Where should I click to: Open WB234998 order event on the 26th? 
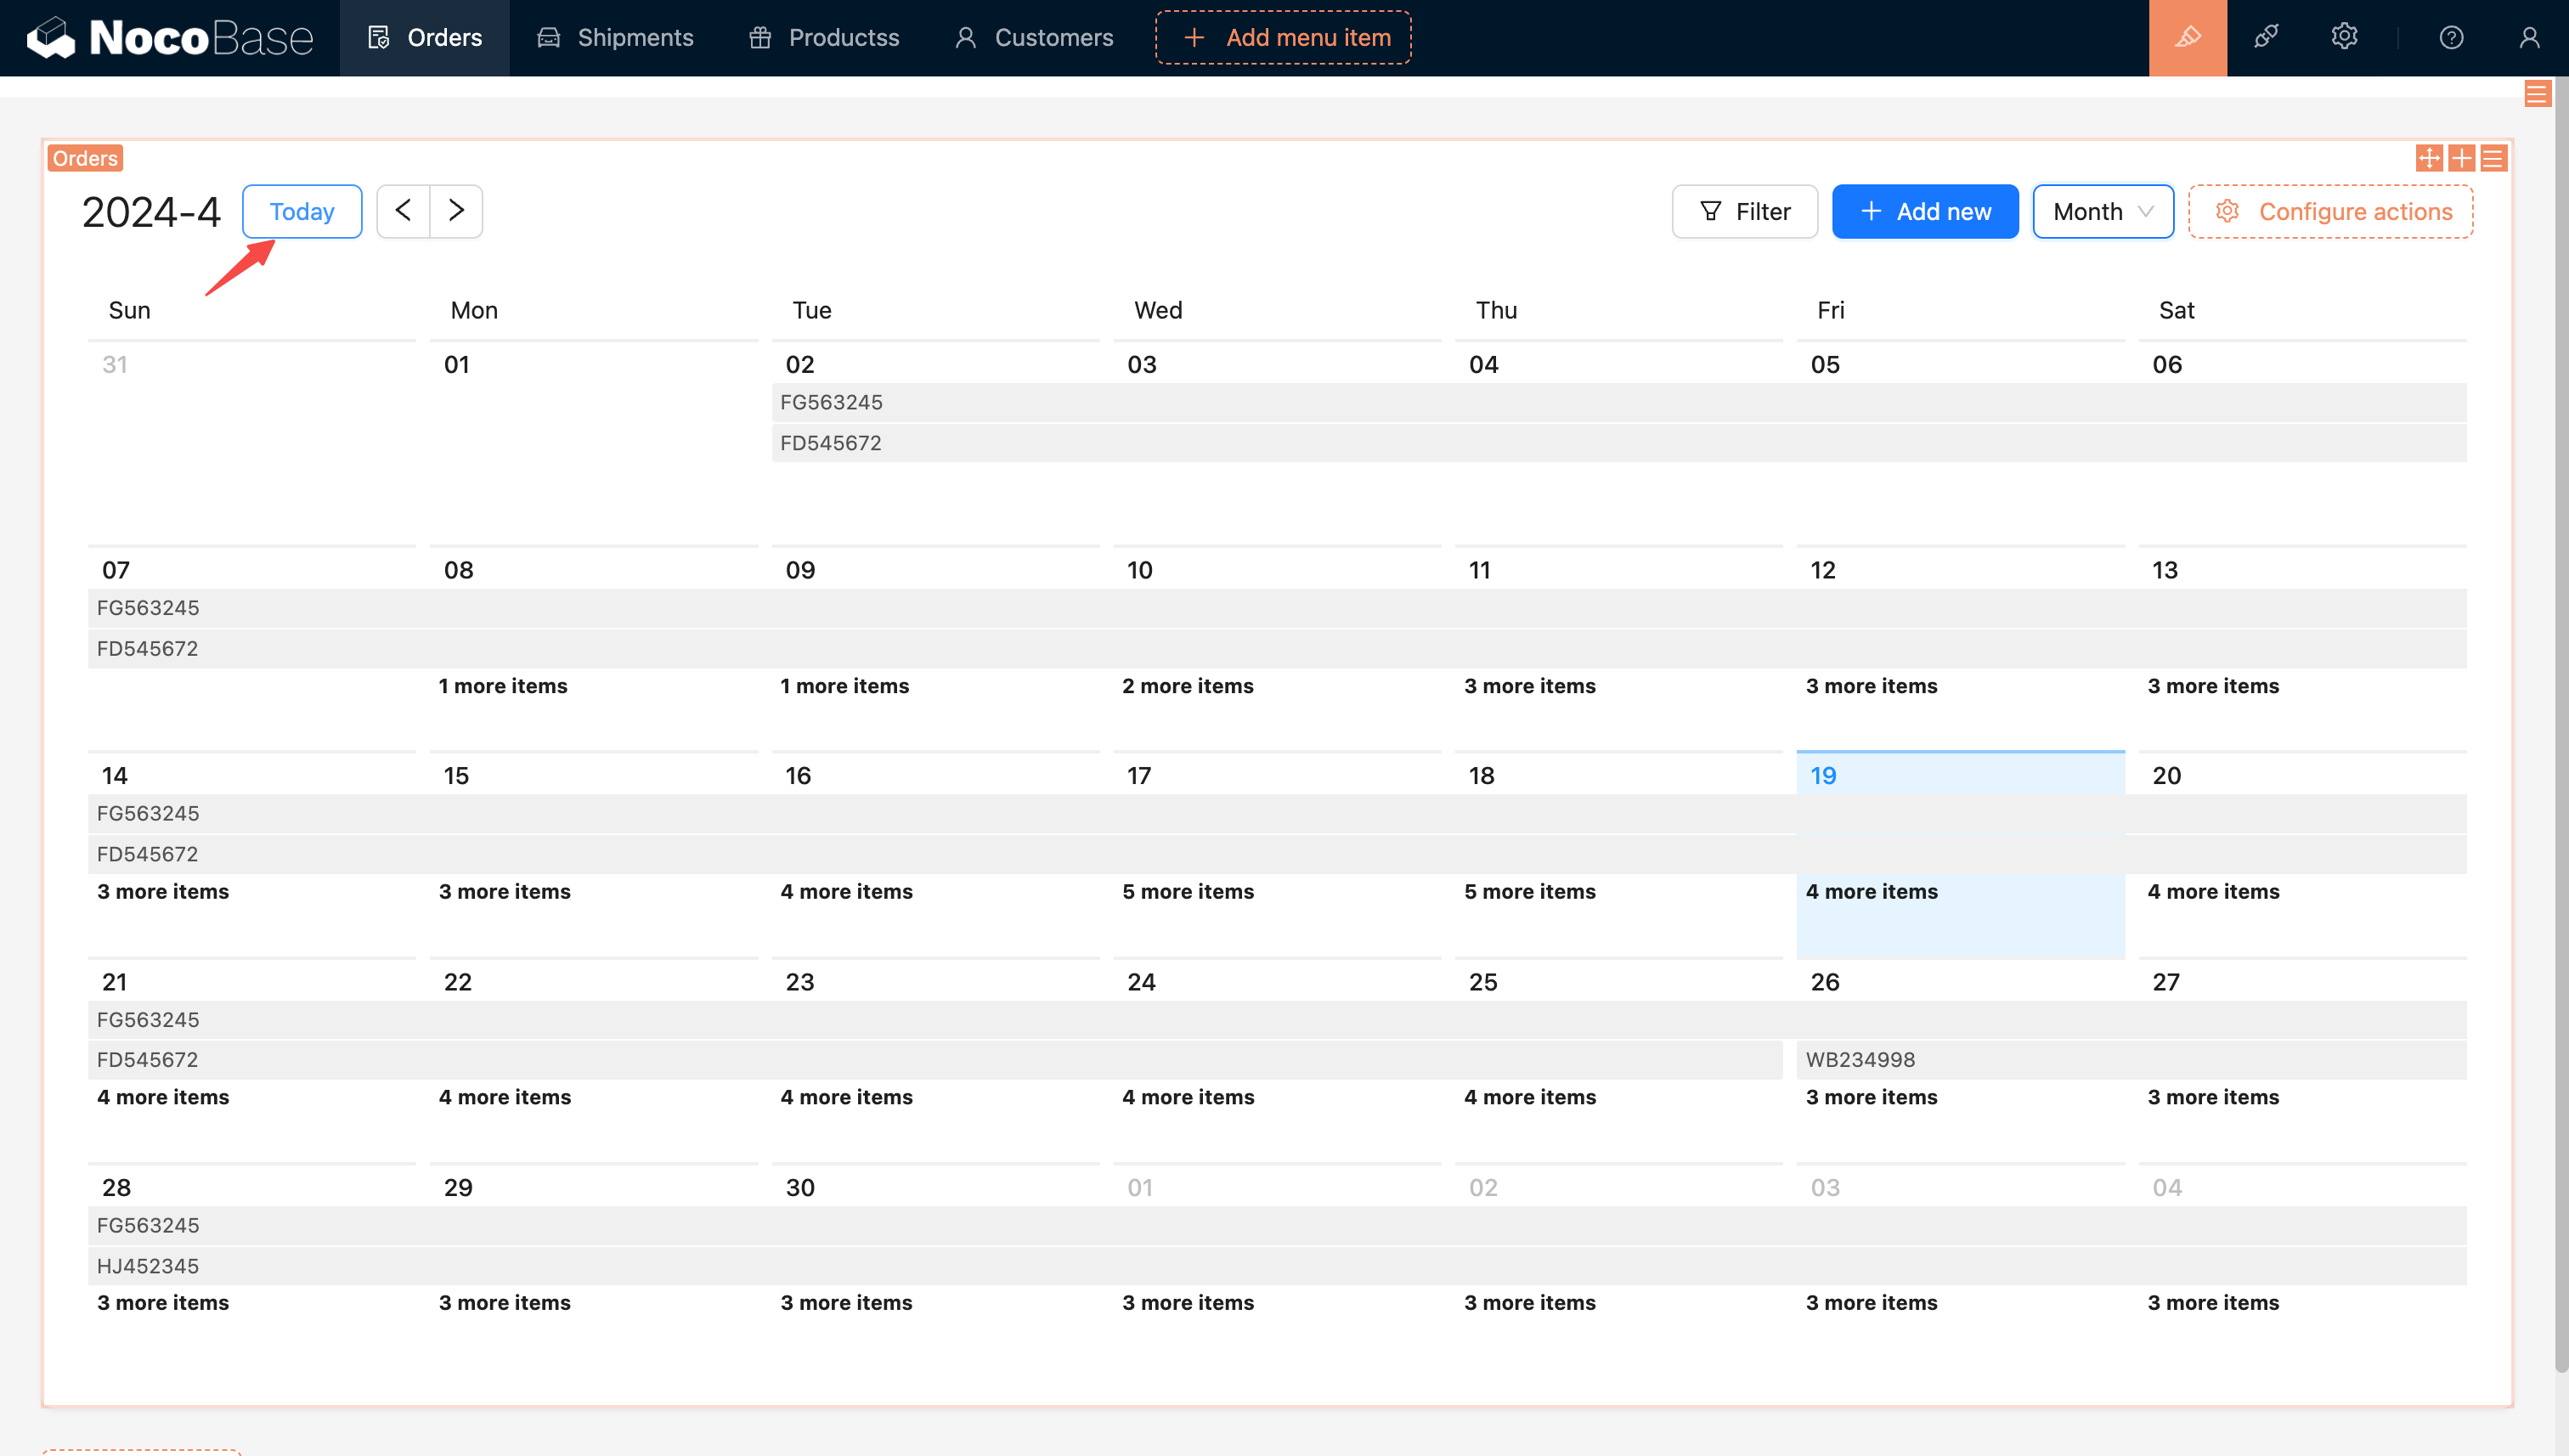coord(1860,1059)
